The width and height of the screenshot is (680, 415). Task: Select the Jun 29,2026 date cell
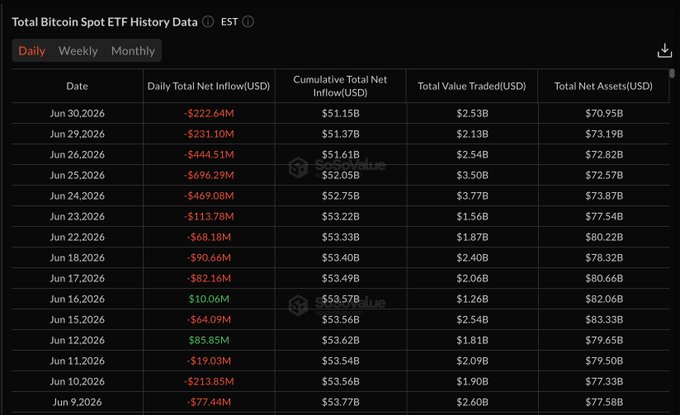pyautogui.click(x=77, y=134)
